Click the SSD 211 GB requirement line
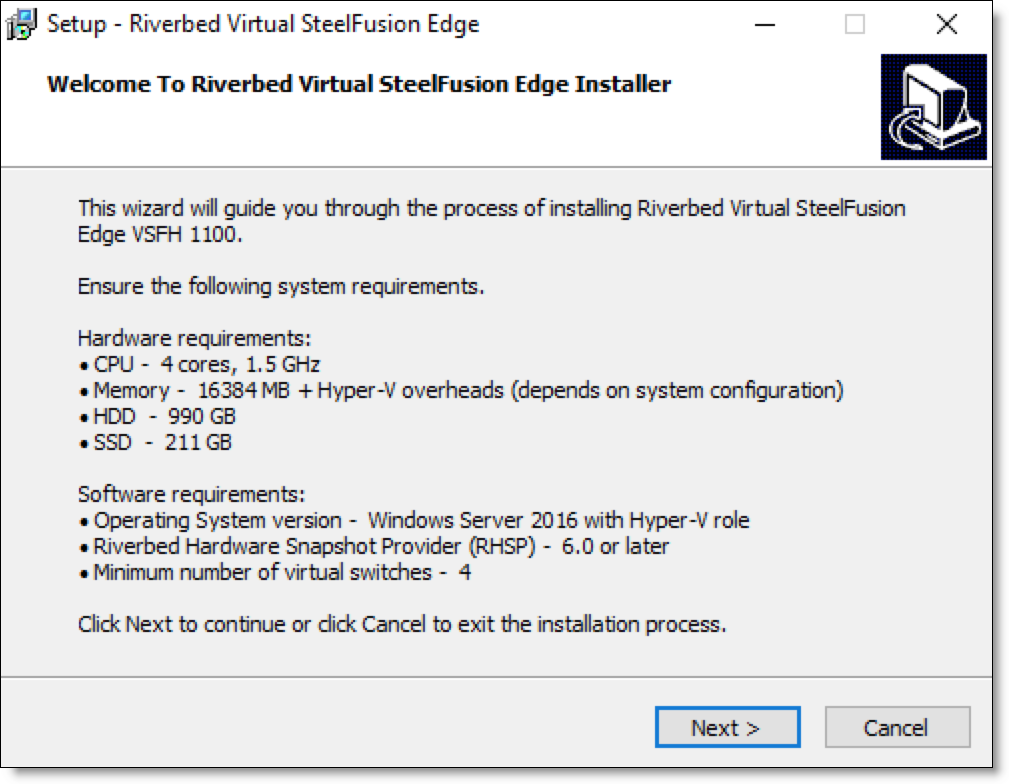This screenshot has width=1009, height=784. pyautogui.click(x=155, y=443)
